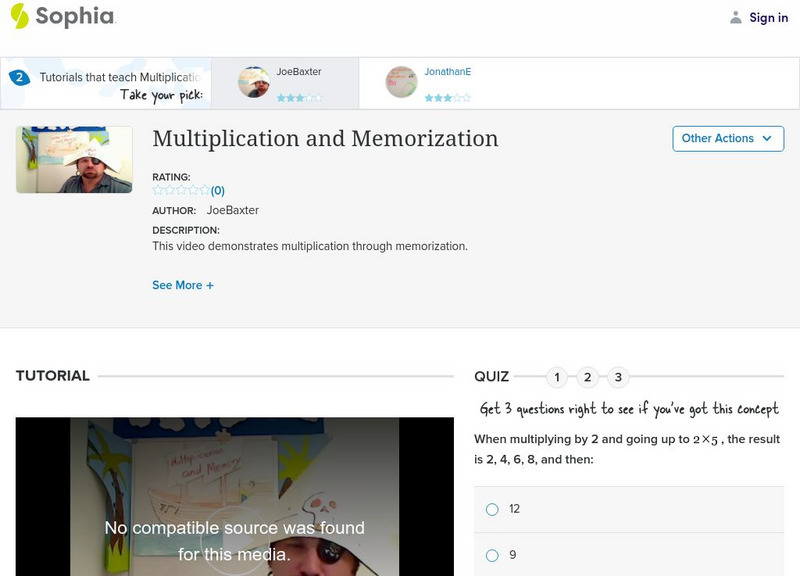Open quiz question step 3 circle
800x576 pixels.
[620, 377]
